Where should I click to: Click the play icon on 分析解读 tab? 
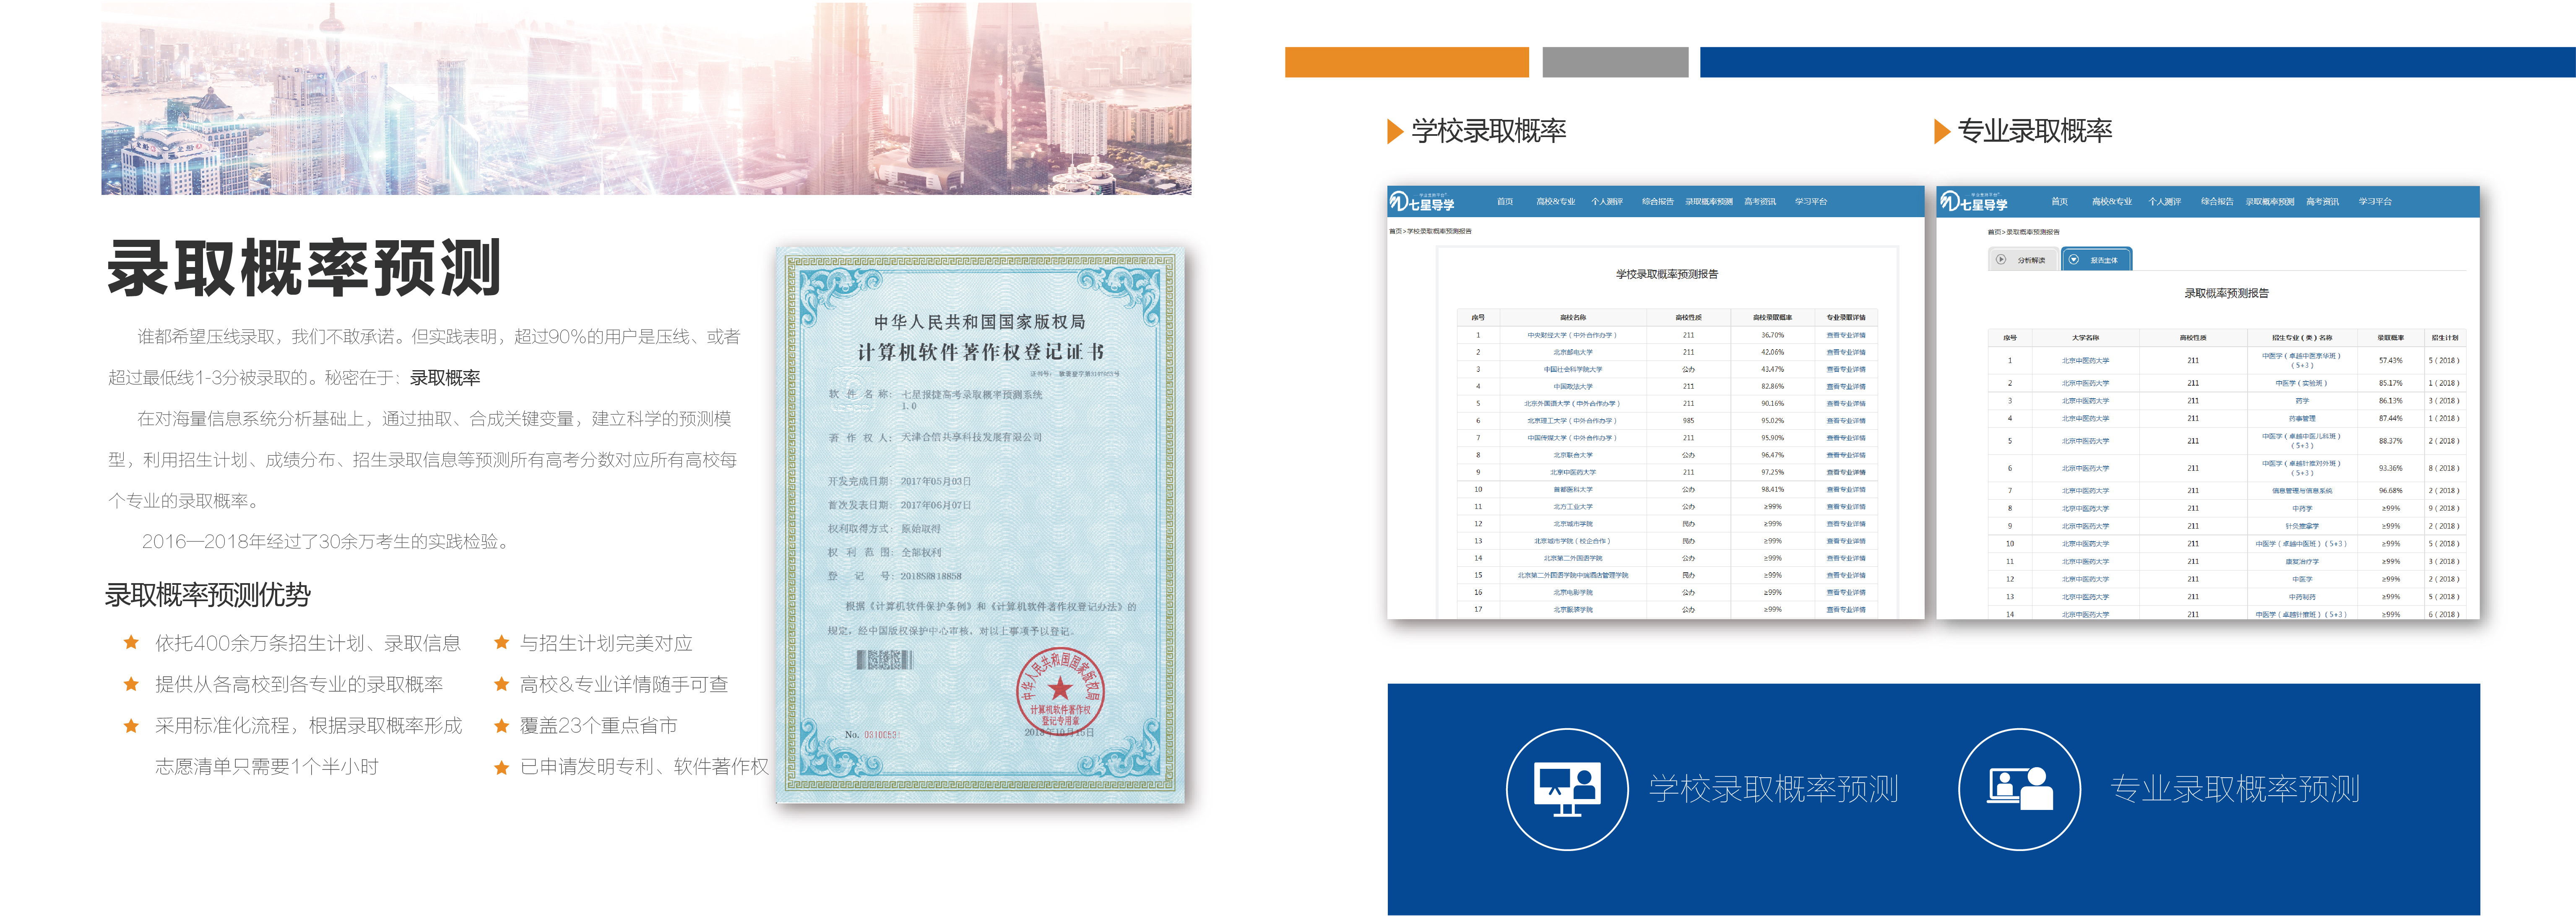pyautogui.click(x=2001, y=259)
